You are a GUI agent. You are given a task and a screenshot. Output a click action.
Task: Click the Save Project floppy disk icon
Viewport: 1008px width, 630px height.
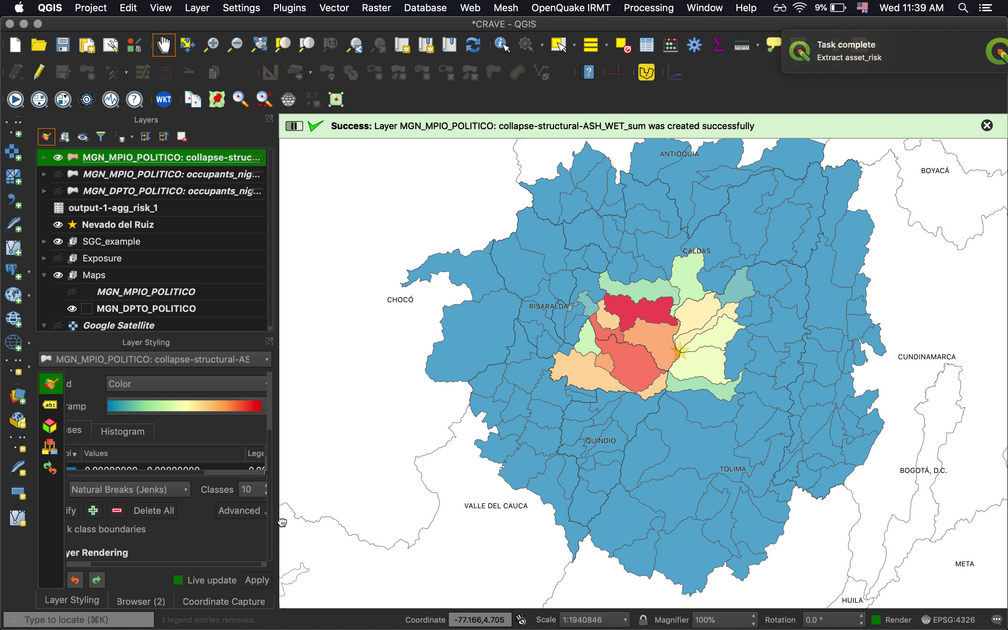pyautogui.click(x=62, y=45)
